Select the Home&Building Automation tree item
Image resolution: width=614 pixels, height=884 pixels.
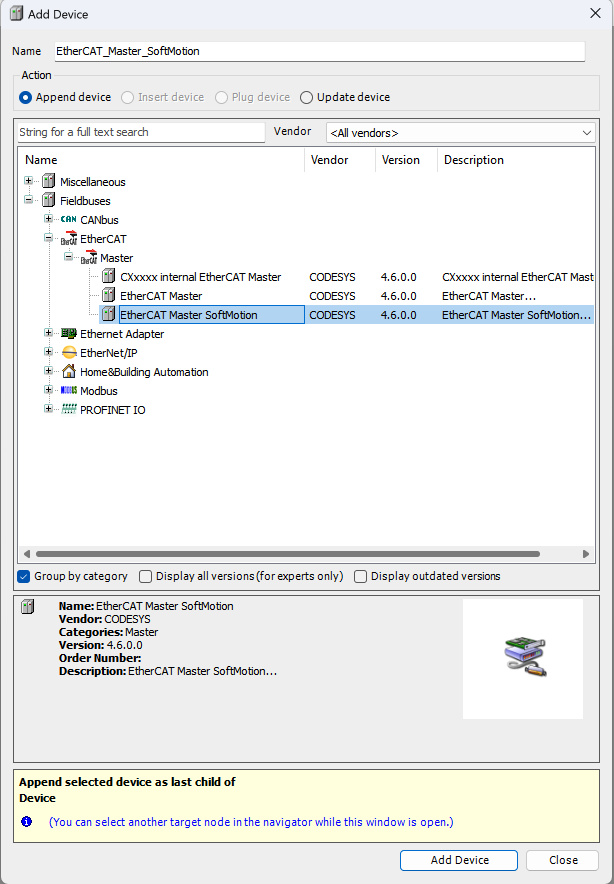click(x=144, y=372)
